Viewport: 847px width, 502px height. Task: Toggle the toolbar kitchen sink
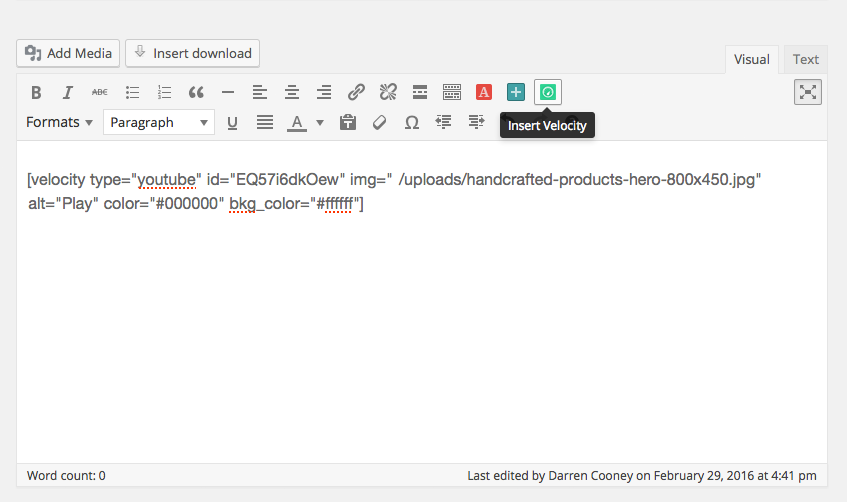click(x=452, y=92)
